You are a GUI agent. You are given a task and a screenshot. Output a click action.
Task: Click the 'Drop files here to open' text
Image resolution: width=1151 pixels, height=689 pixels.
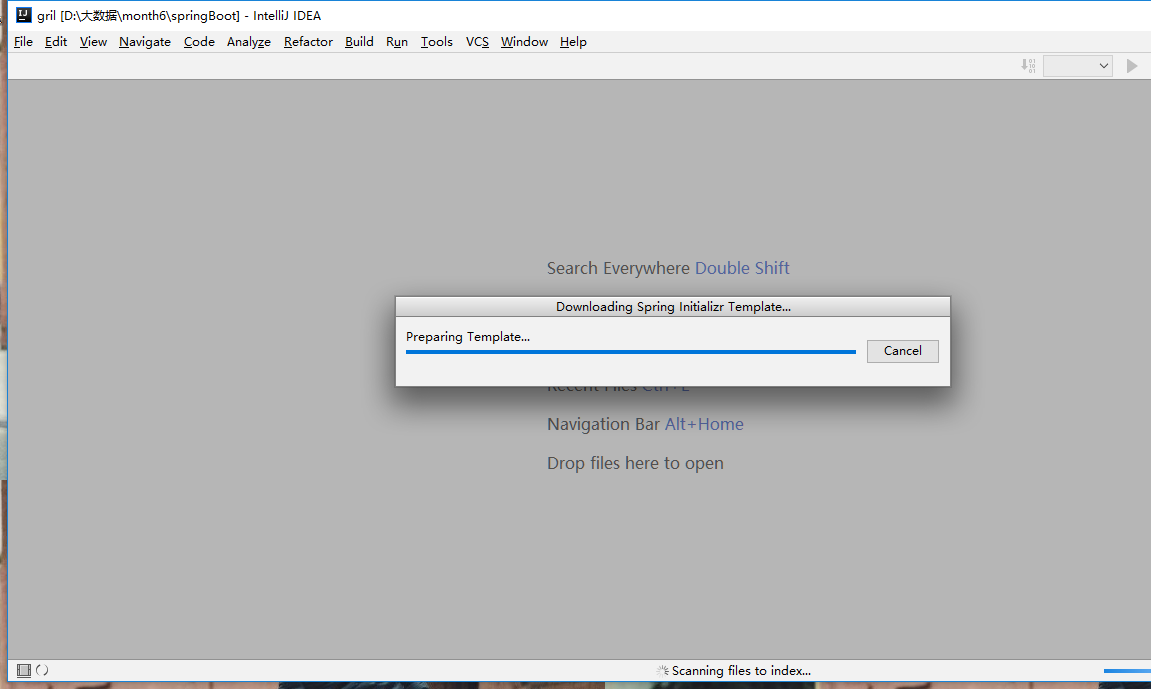[635, 463]
